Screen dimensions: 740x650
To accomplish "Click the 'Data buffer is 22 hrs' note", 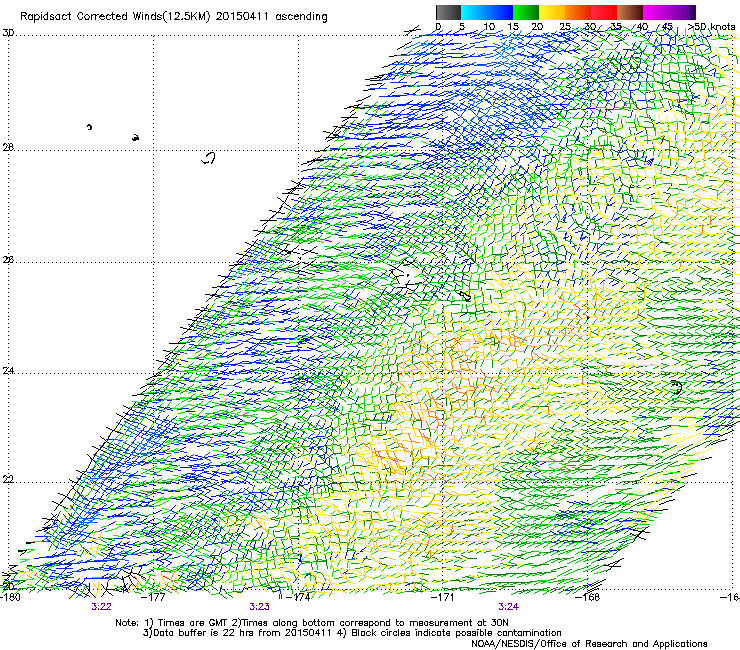I will [241, 633].
